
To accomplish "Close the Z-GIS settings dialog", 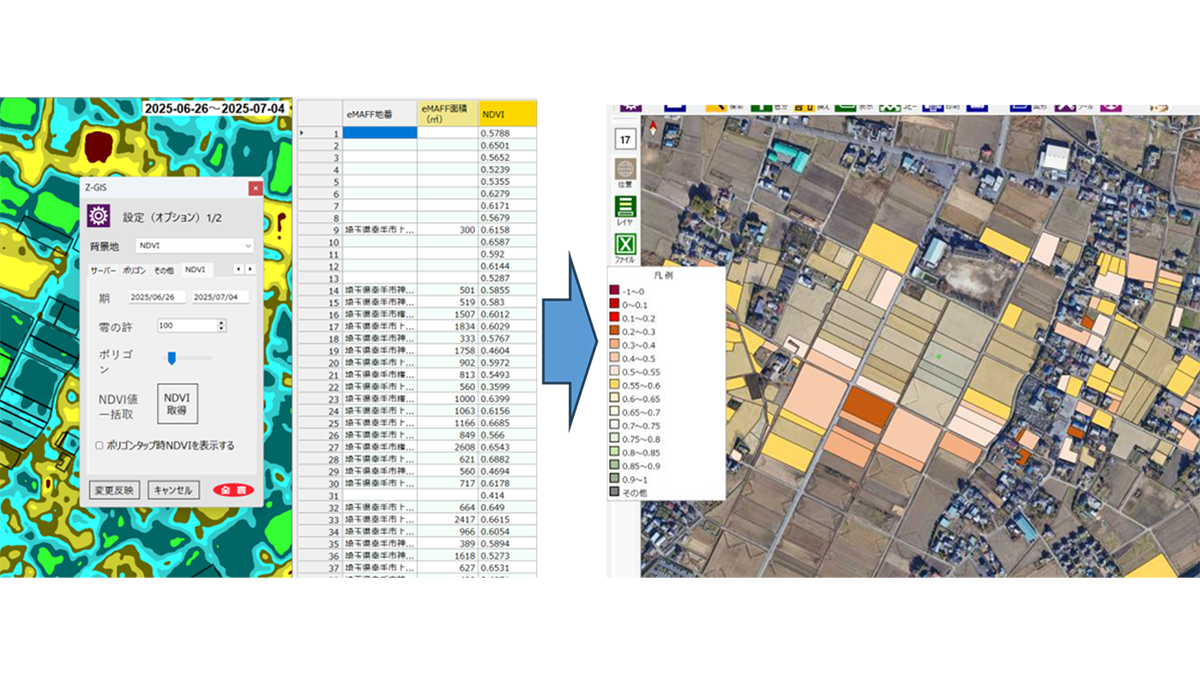I will [x=256, y=187].
